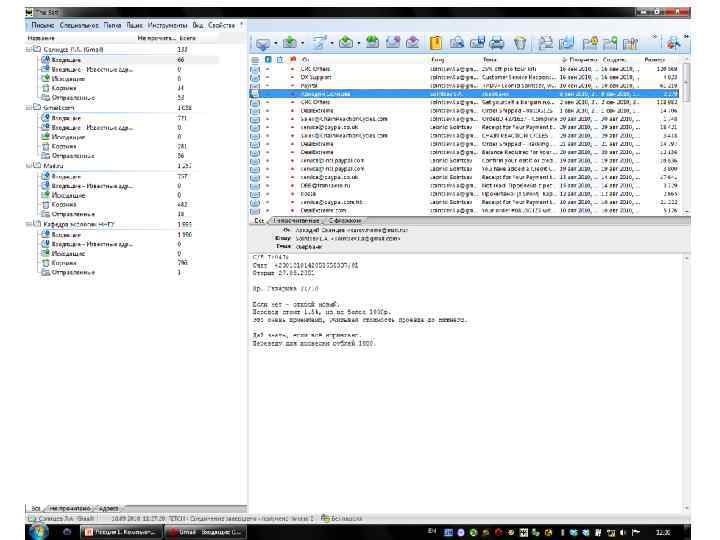Image resolution: width=720 pixels, height=540 pixels.
Task: Click the user search icon at toolbar end
Action: [x=674, y=43]
